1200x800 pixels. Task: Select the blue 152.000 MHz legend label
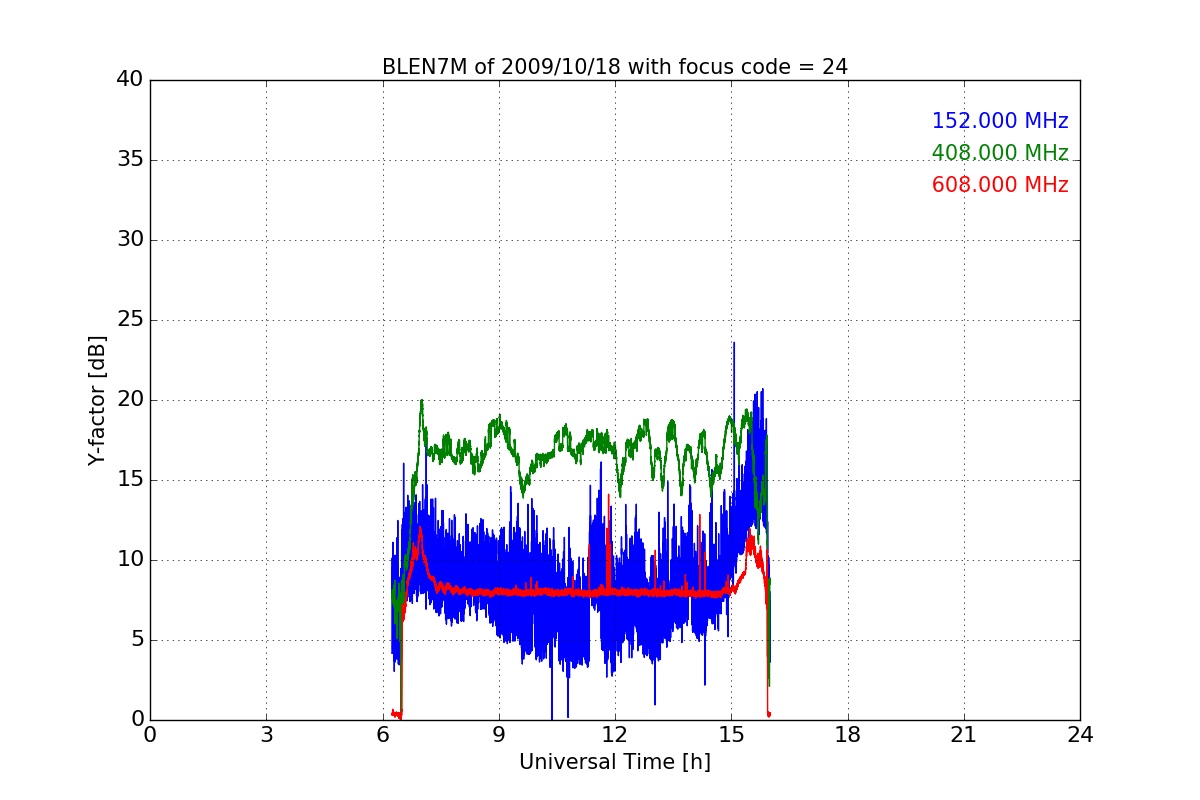point(1000,121)
